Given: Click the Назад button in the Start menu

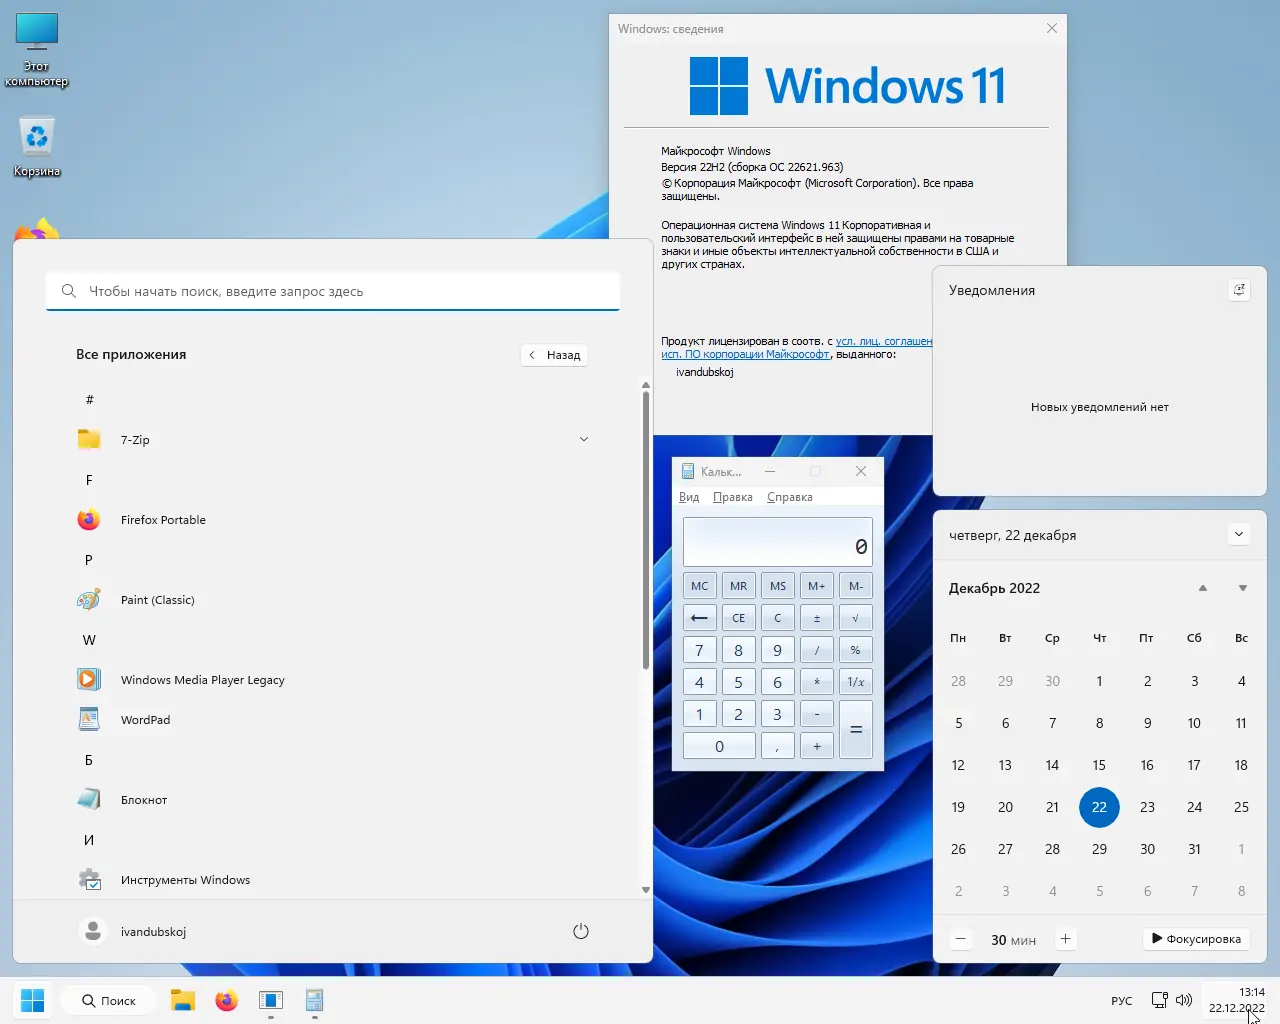Looking at the screenshot, I should click(553, 354).
